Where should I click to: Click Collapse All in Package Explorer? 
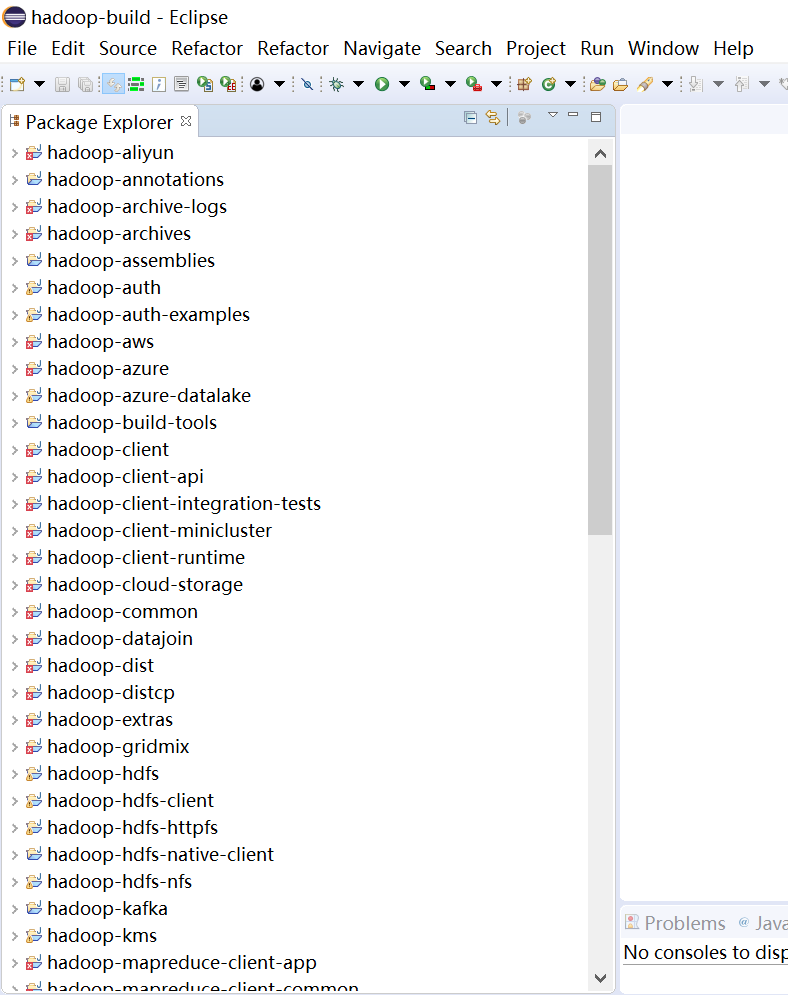click(x=471, y=118)
